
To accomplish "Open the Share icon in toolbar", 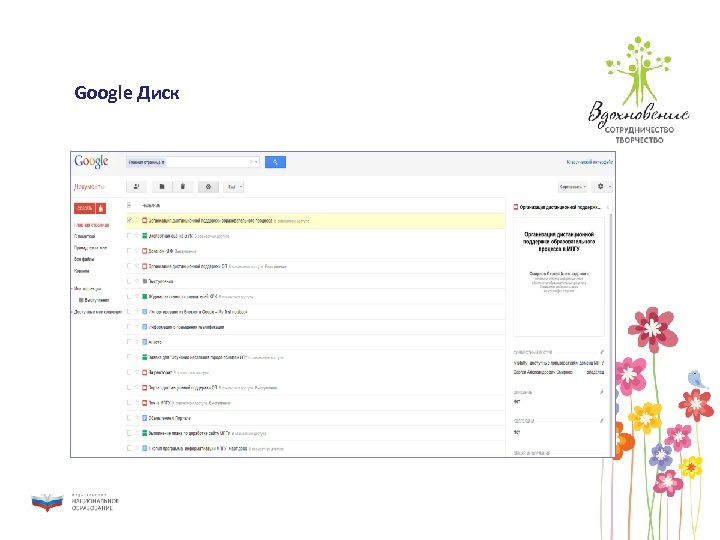I will point(136,186).
